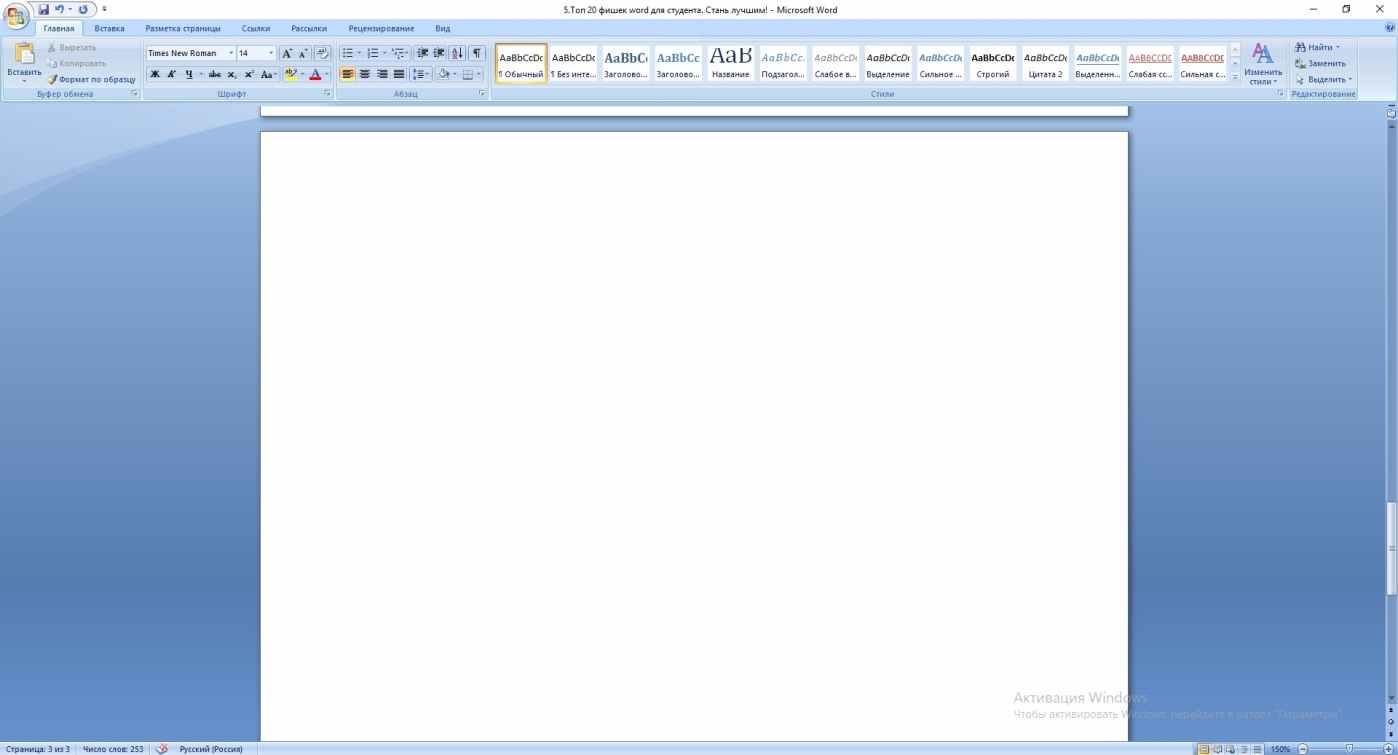
Task: Open the change case Aa dropdown
Action: (268, 74)
